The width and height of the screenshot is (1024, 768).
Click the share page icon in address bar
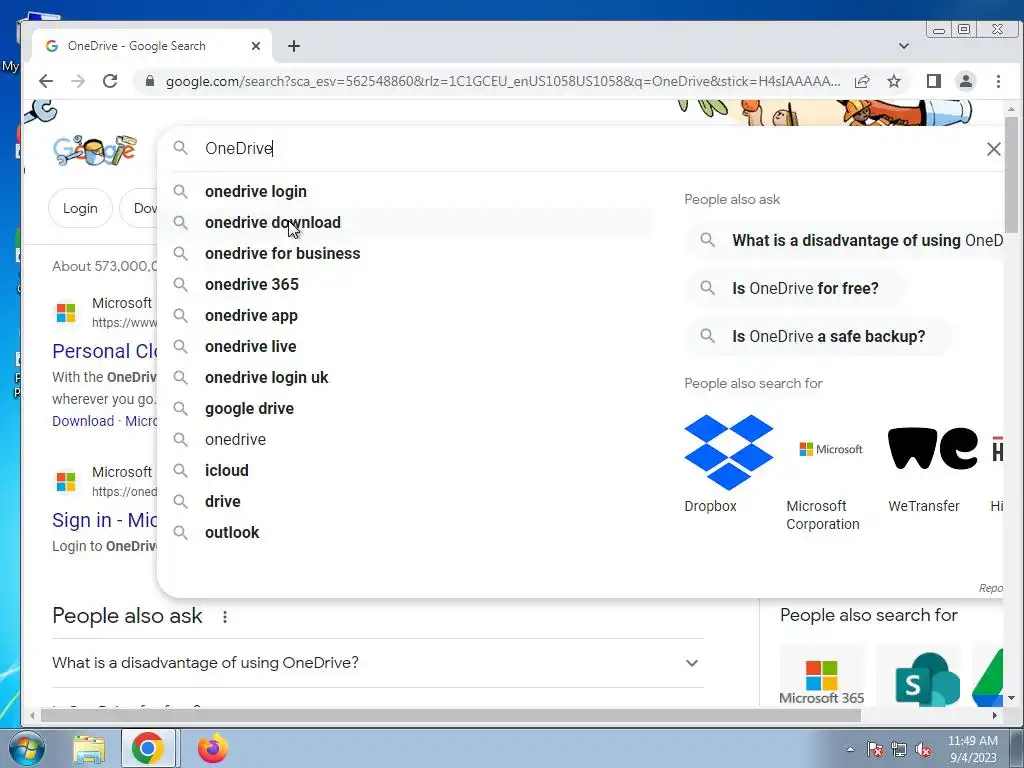coord(861,81)
